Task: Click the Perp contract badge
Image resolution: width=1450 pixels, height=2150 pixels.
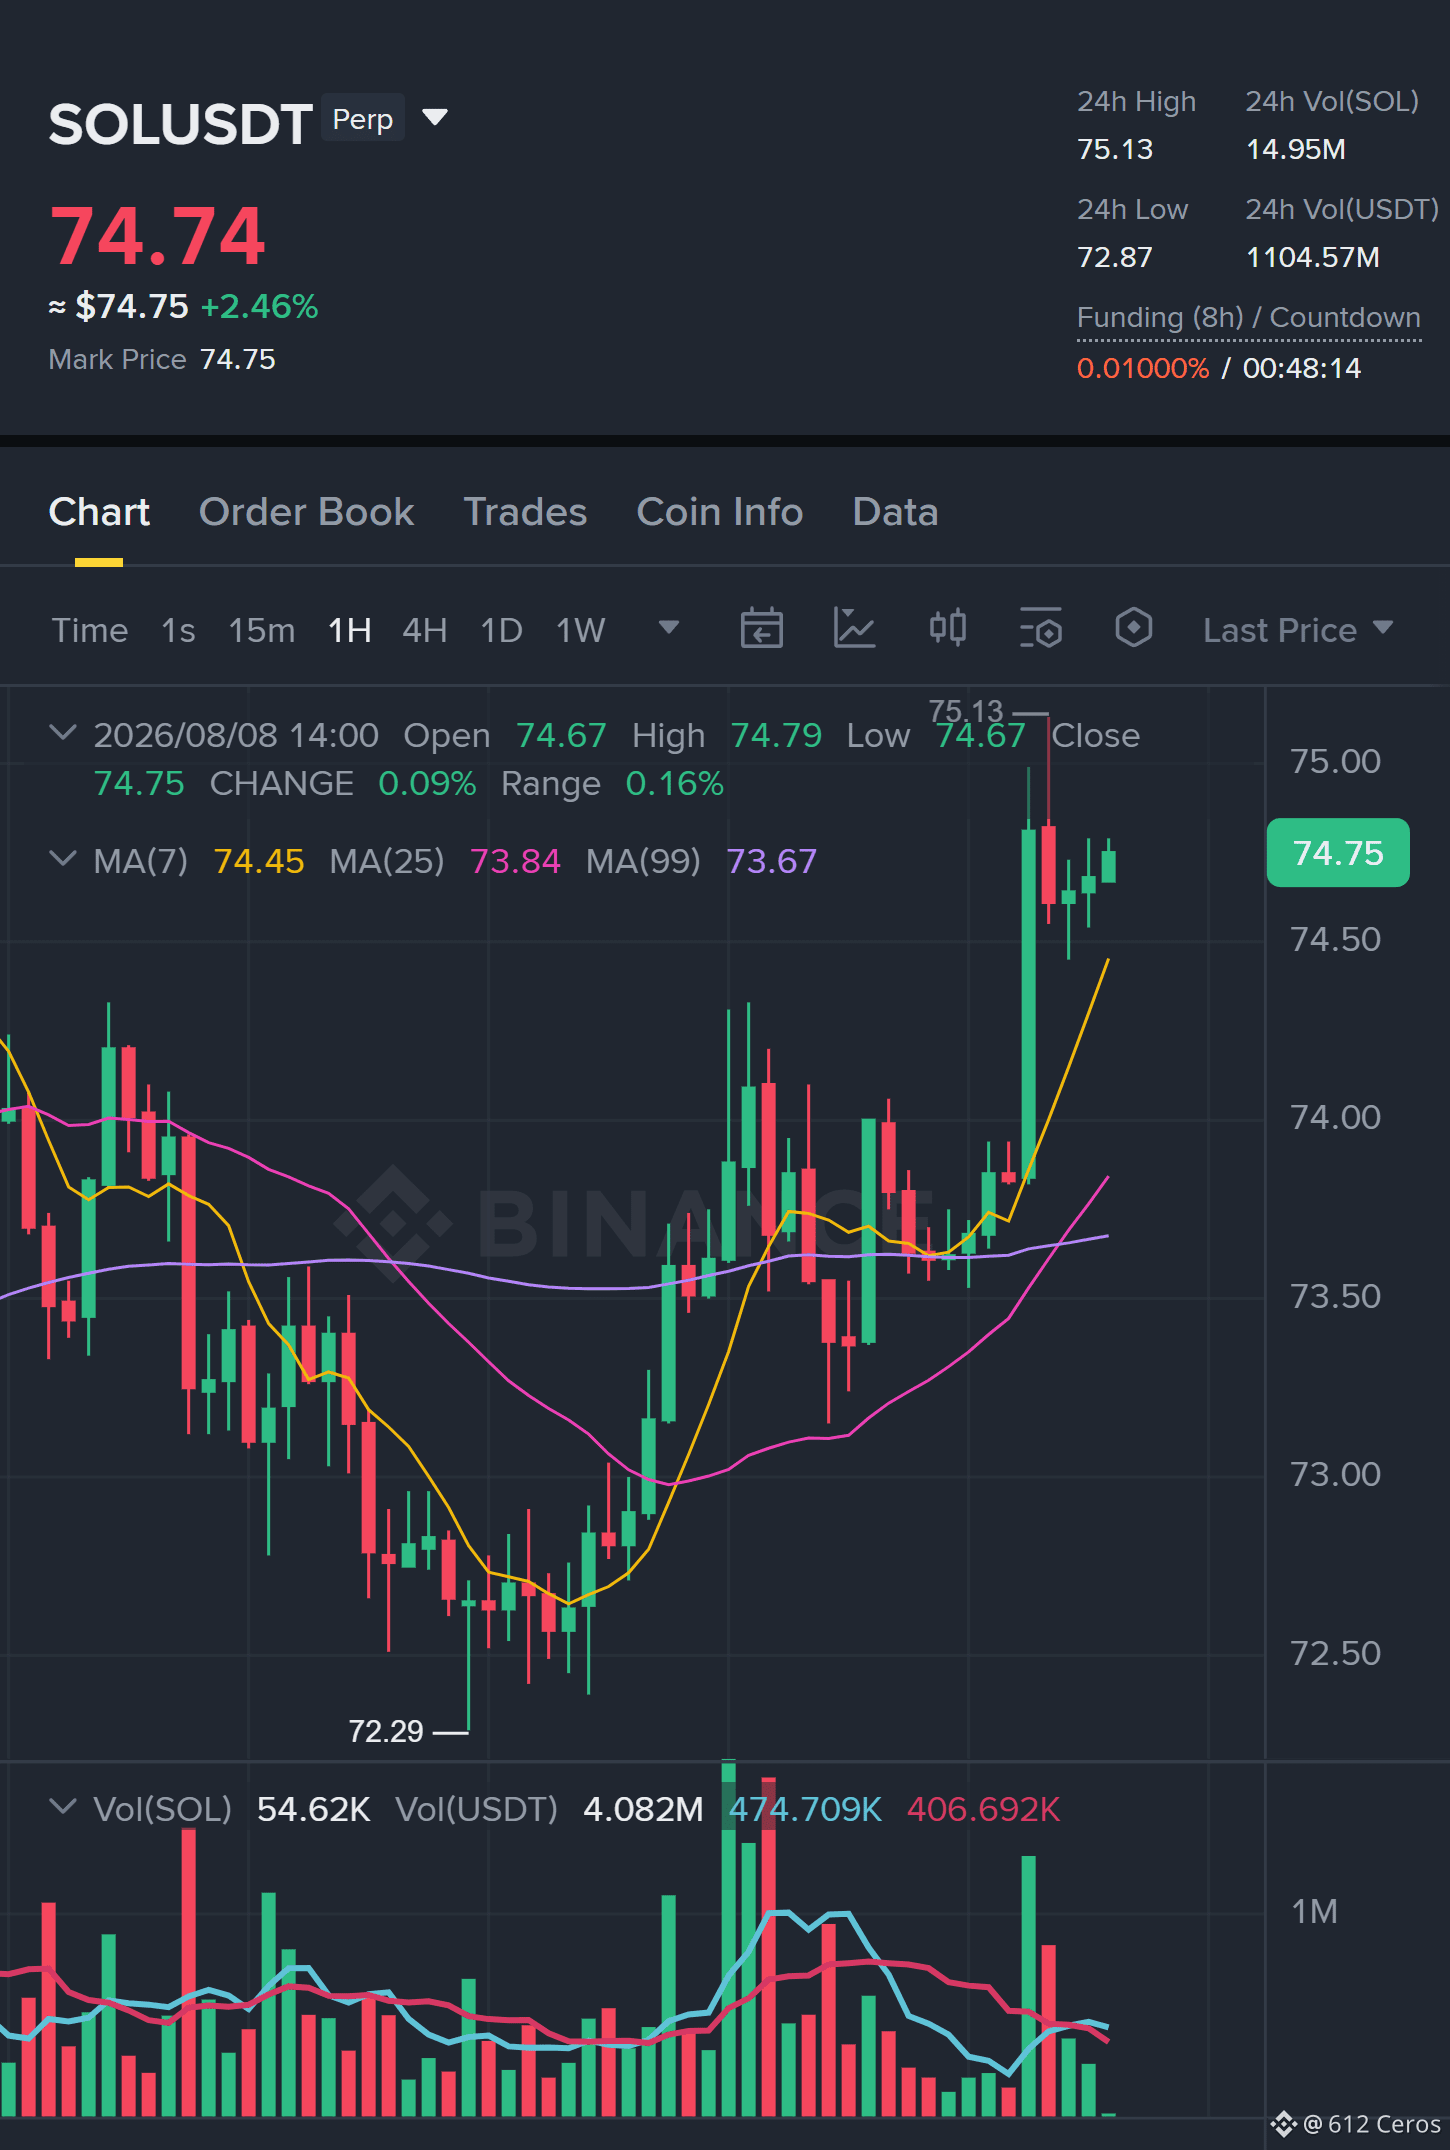Action: point(363,119)
